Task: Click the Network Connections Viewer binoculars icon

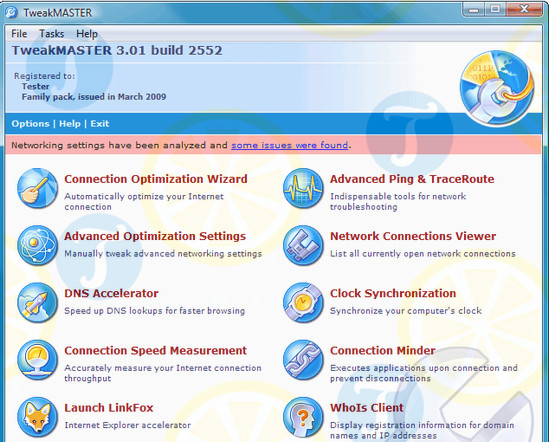Action: [303, 246]
